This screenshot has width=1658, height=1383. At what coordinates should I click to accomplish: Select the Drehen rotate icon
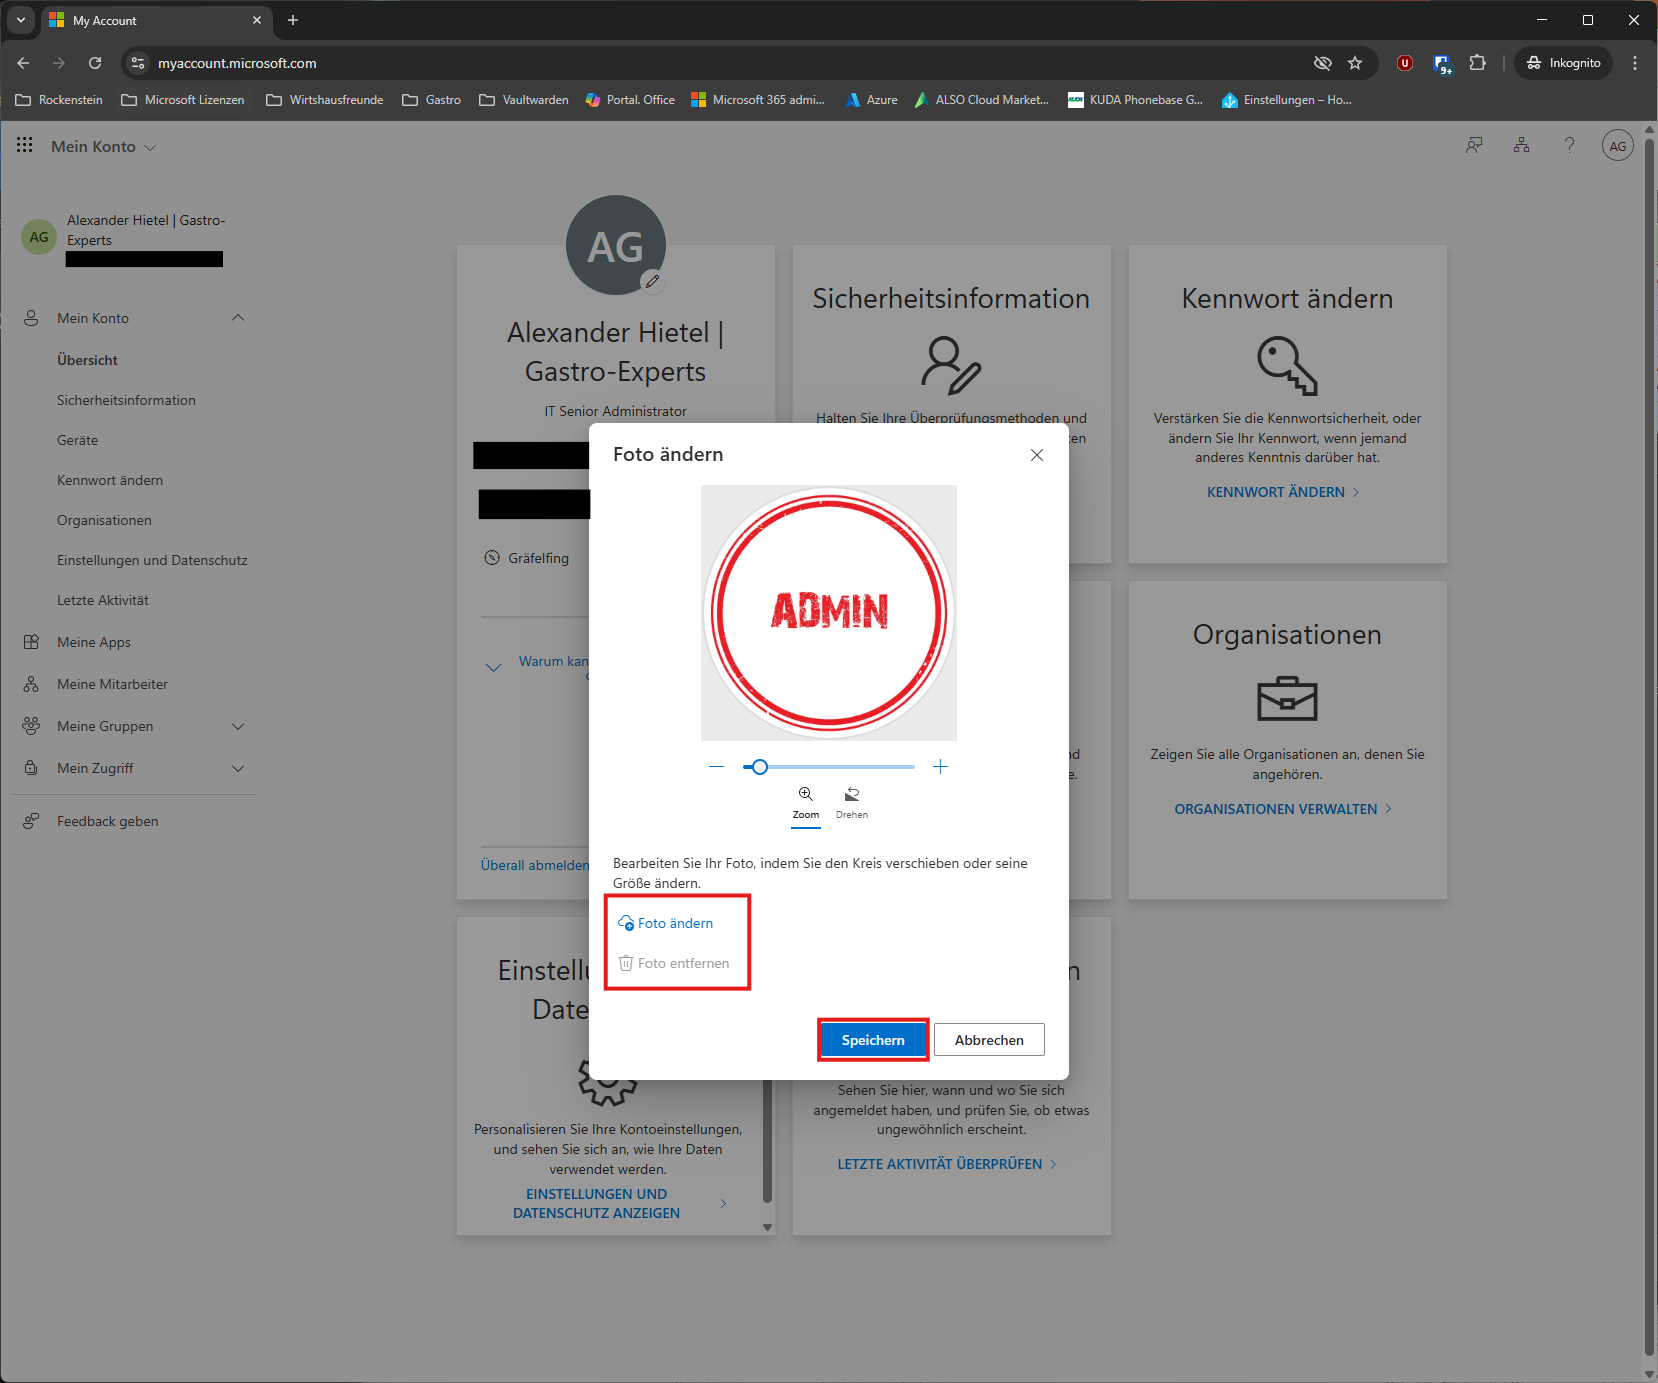pos(852,794)
